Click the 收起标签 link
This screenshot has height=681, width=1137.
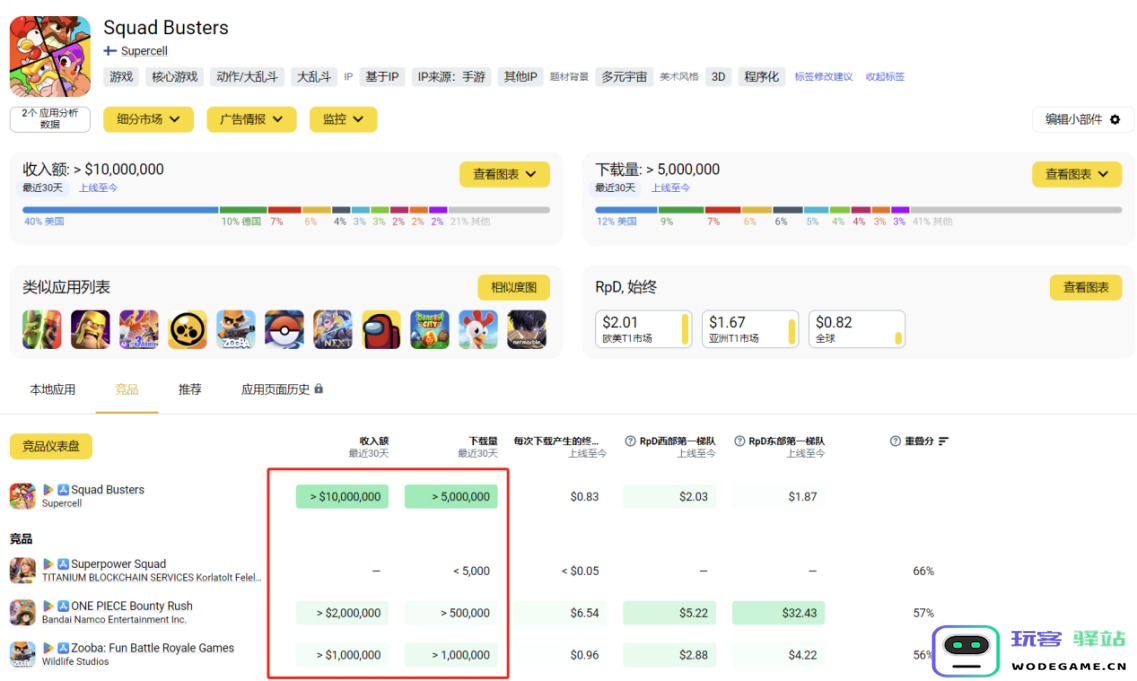click(885, 76)
